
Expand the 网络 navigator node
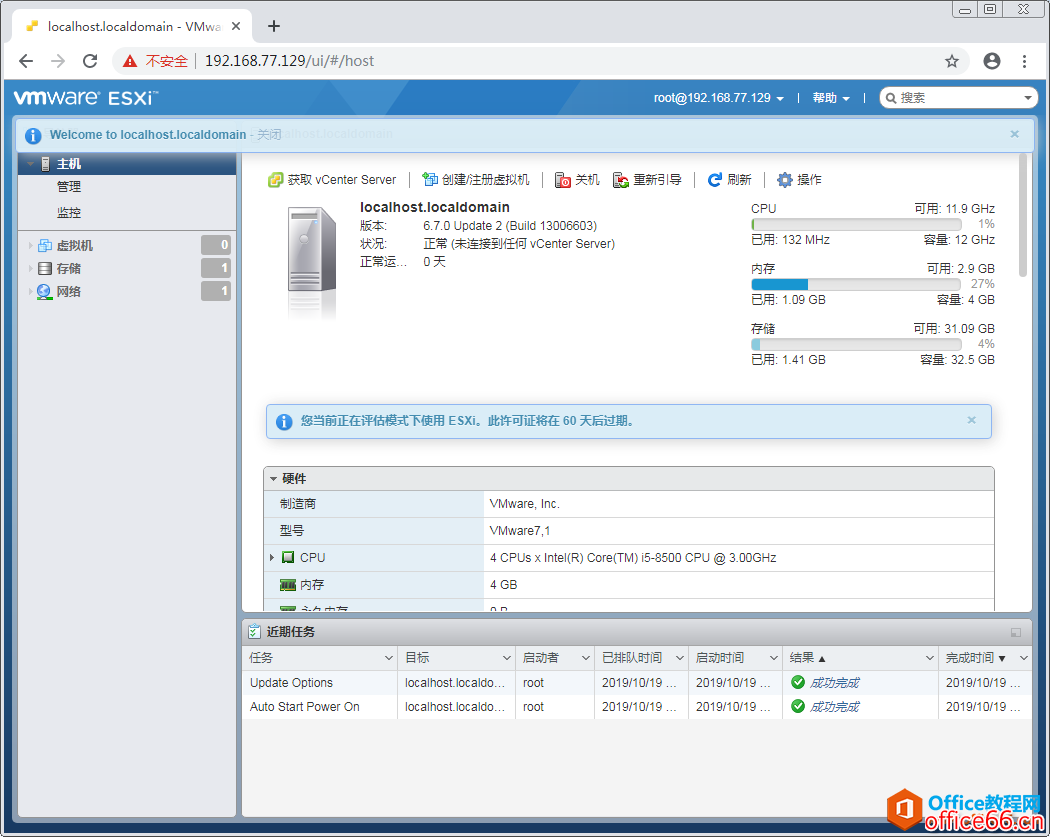pos(30,291)
